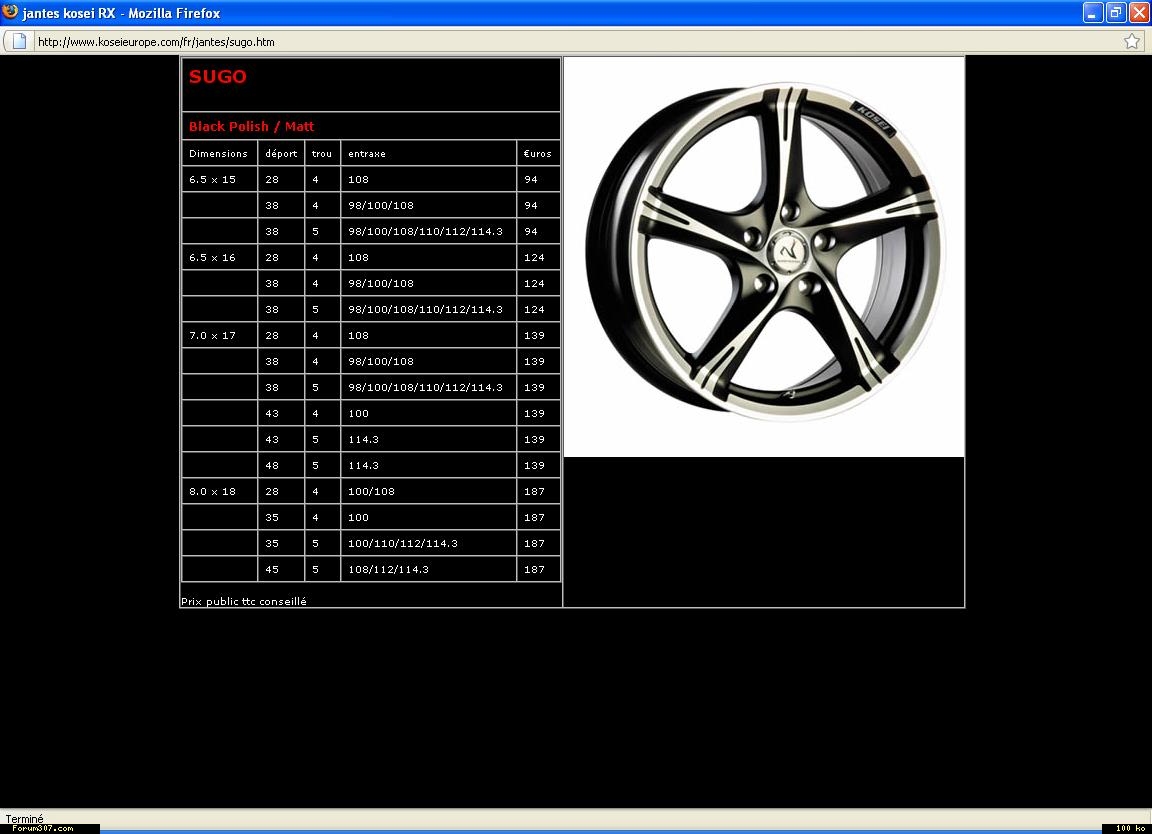Click the 'Dimensions' column header
The image size is (1152, 834).
219,154
